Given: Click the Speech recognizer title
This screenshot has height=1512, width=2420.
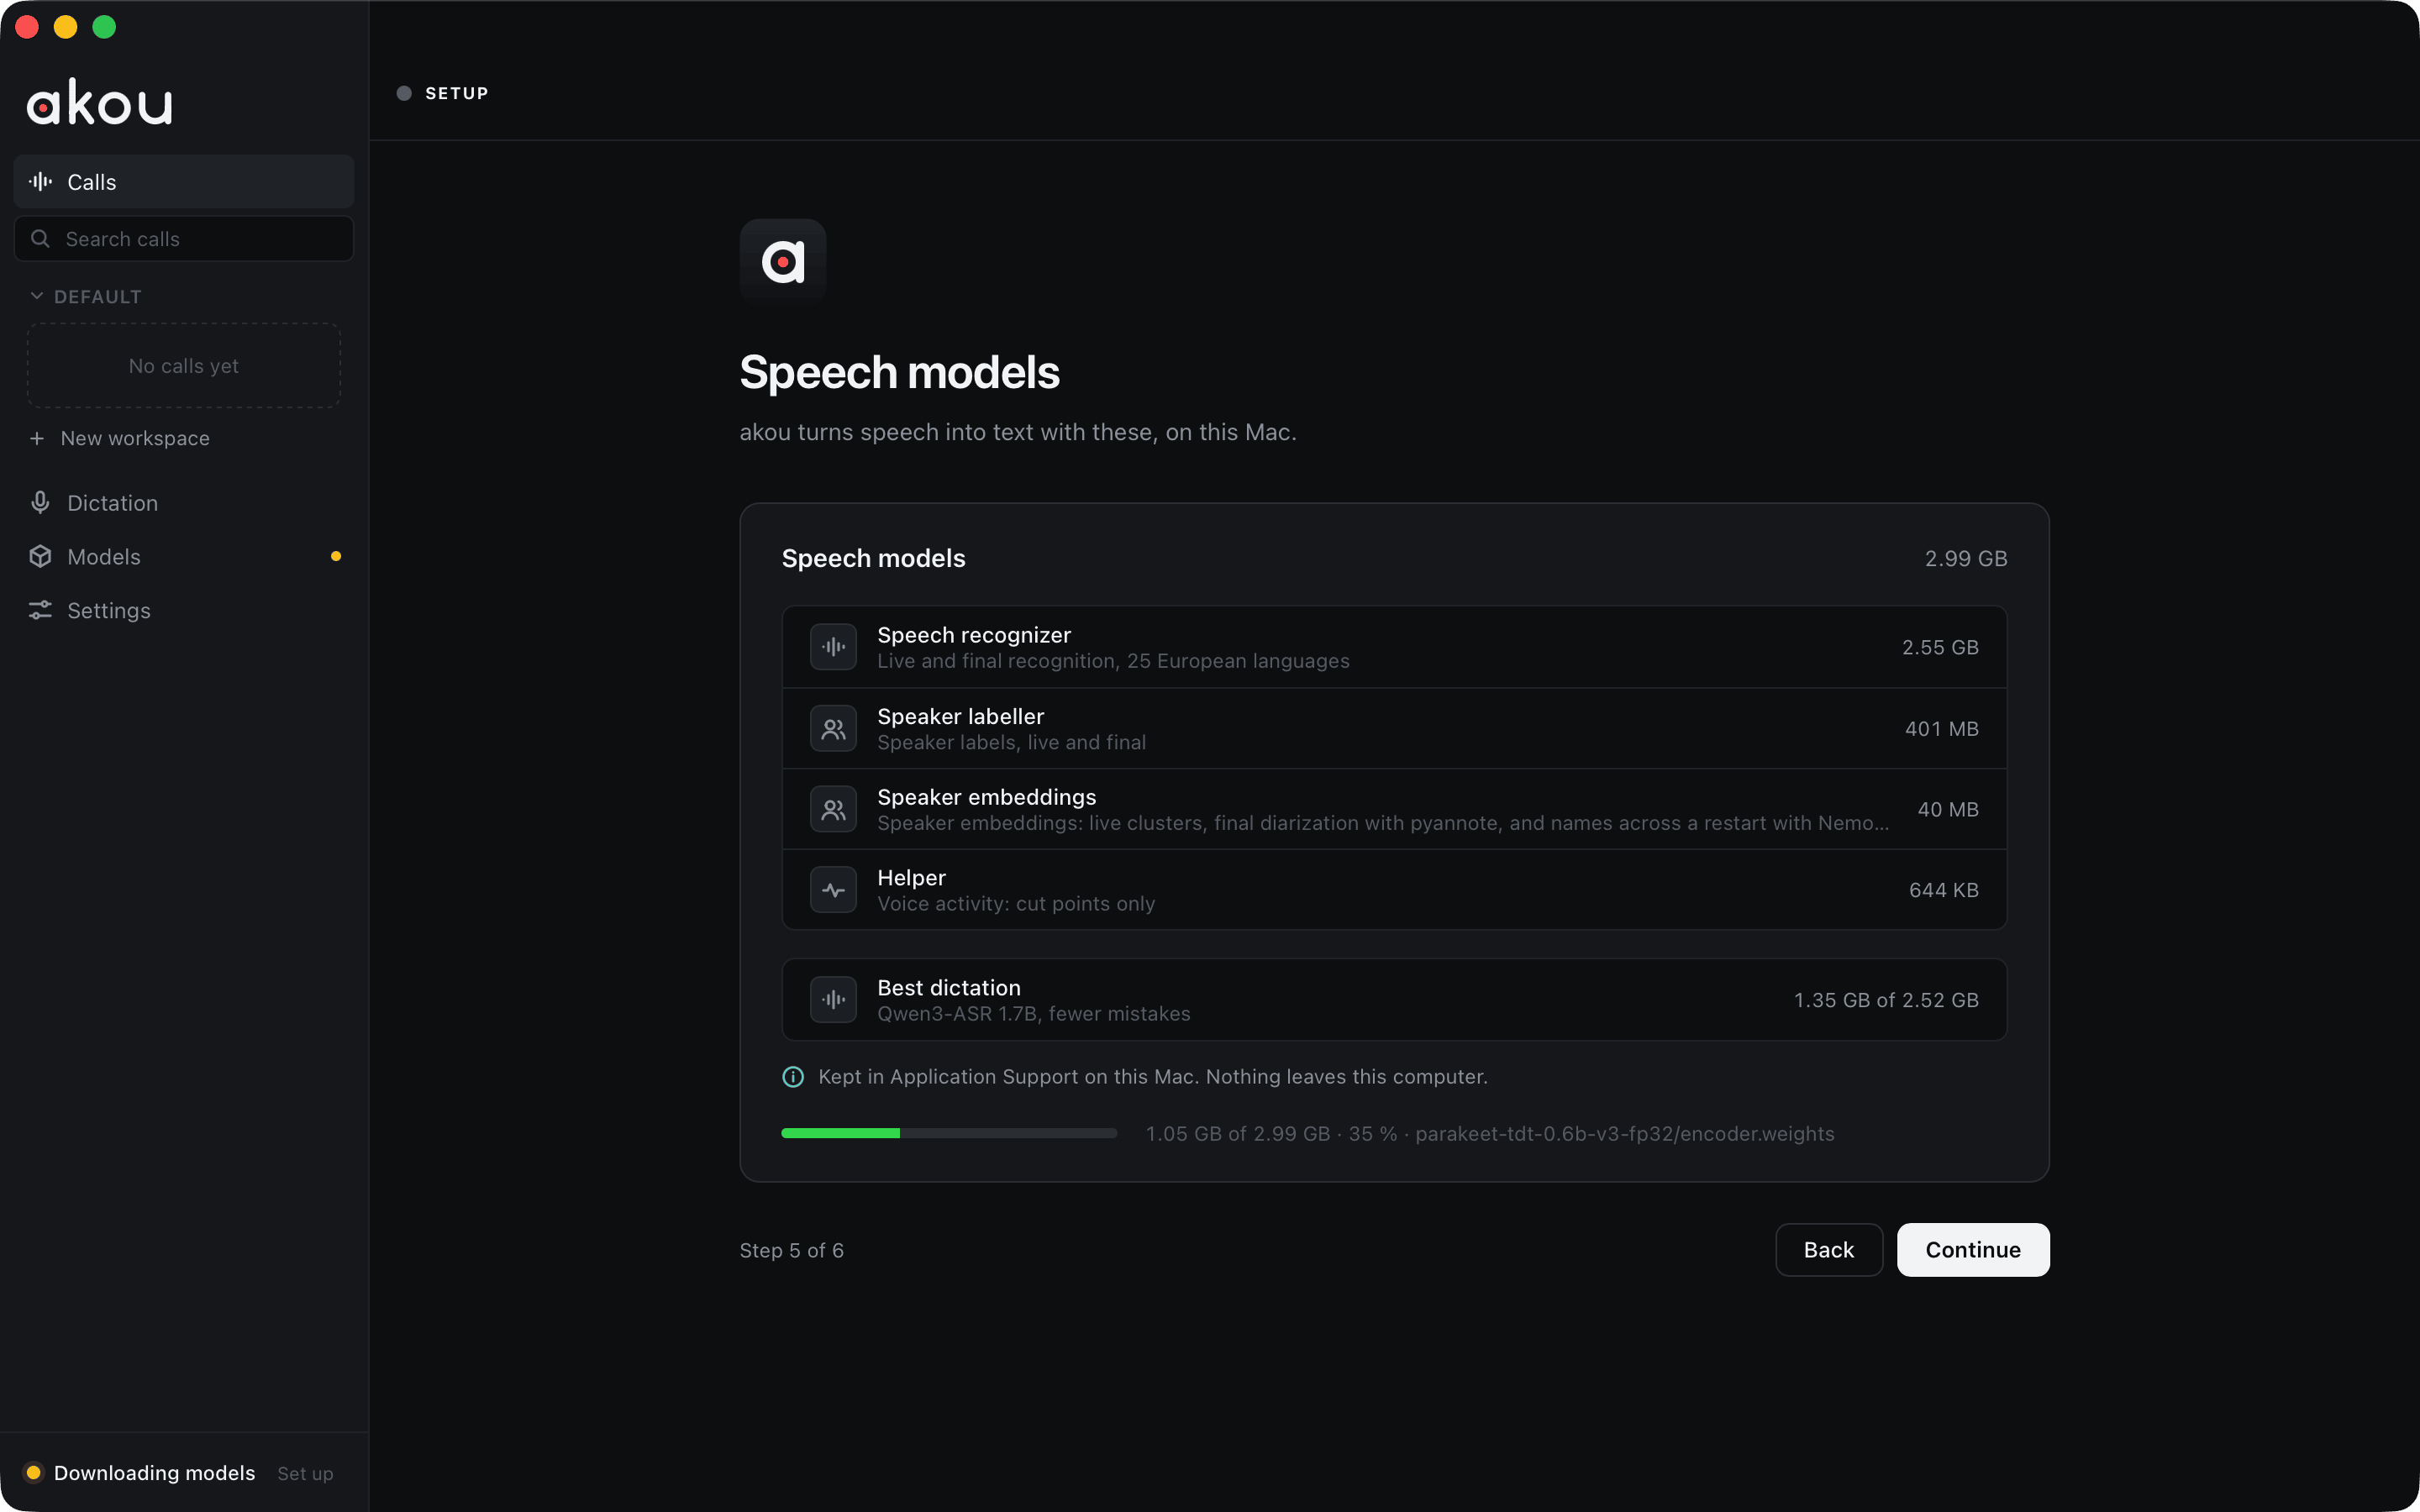Looking at the screenshot, I should [974, 635].
